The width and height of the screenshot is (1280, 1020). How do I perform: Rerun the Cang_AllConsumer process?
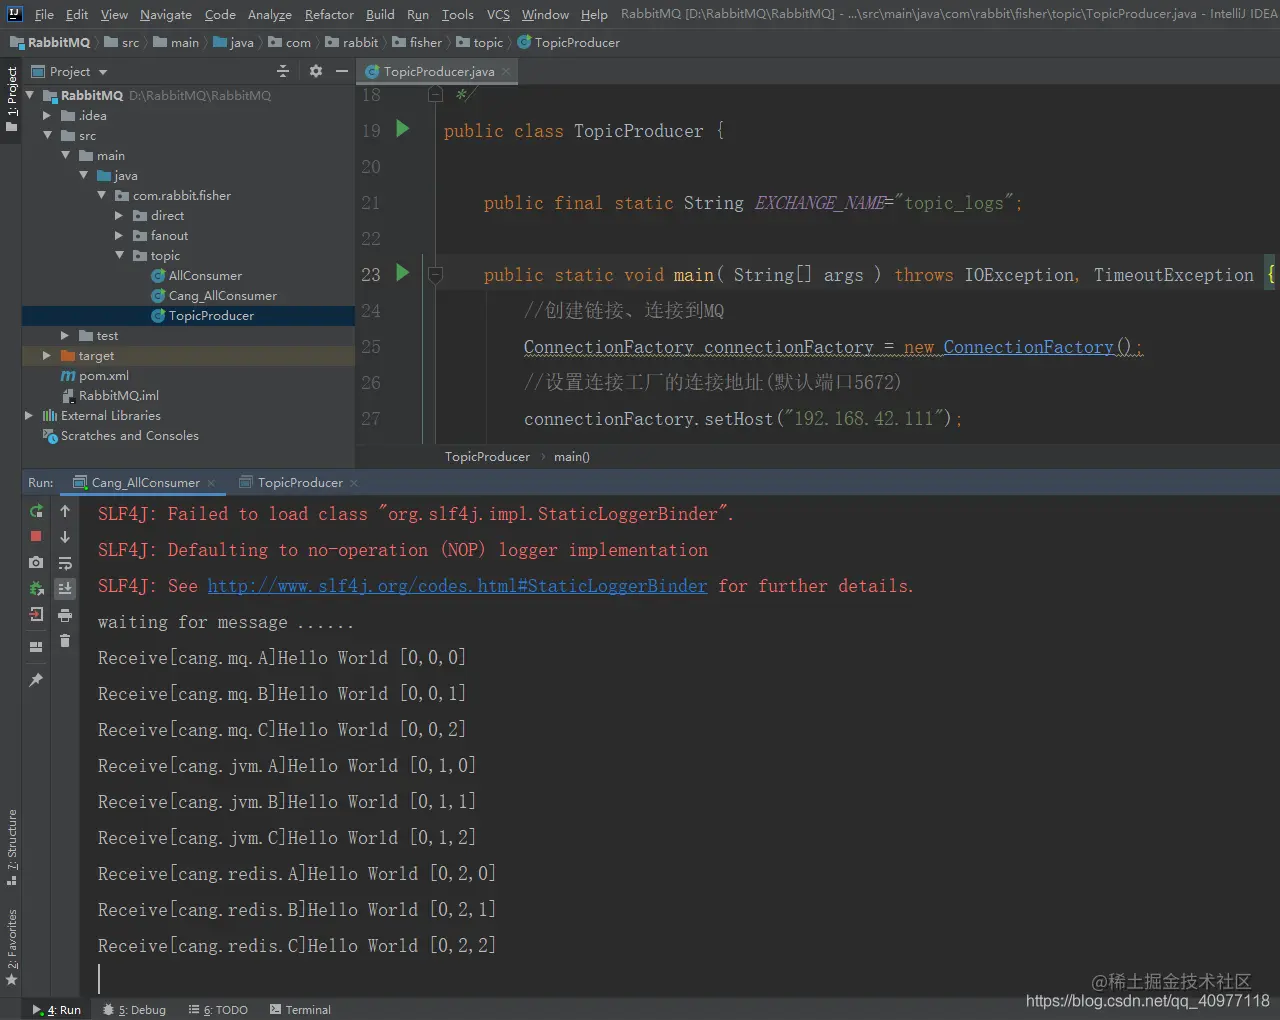click(x=36, y=511)
